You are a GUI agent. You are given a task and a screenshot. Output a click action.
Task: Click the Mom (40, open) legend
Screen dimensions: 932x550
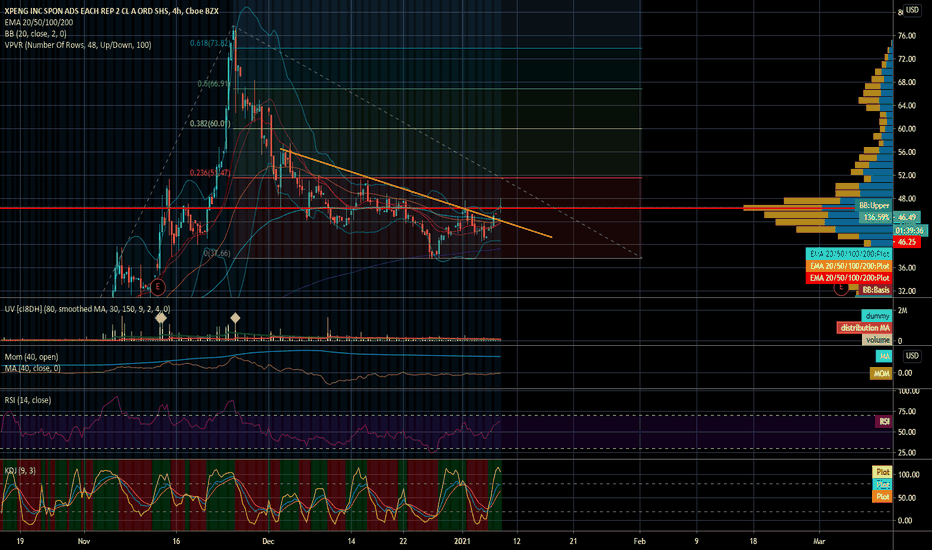click(32, 357)
